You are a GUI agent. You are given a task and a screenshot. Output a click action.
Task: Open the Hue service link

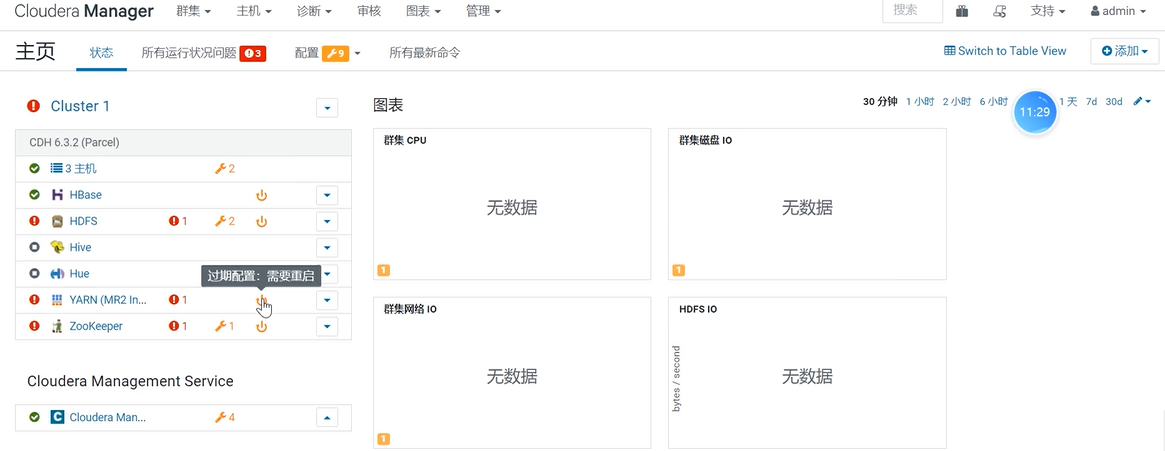click(79, 273)
